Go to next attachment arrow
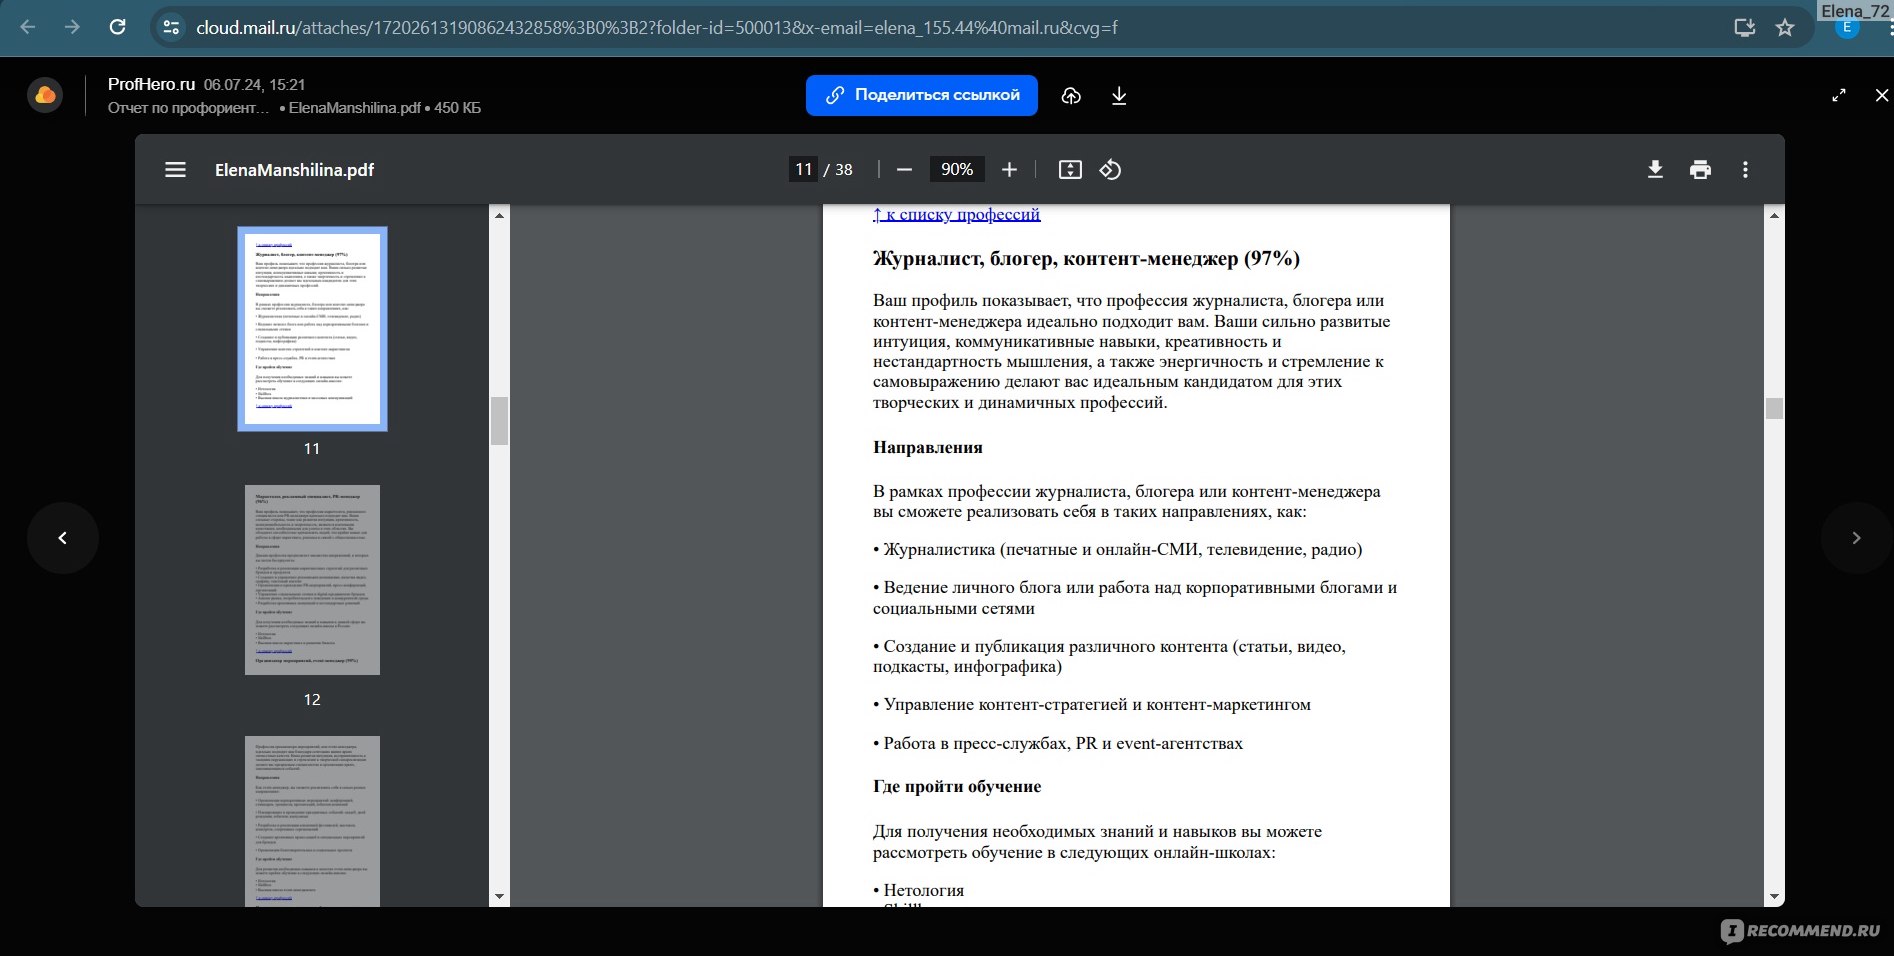Image resolution: width=1894 pixels, height=956 pixels. 1856,538
